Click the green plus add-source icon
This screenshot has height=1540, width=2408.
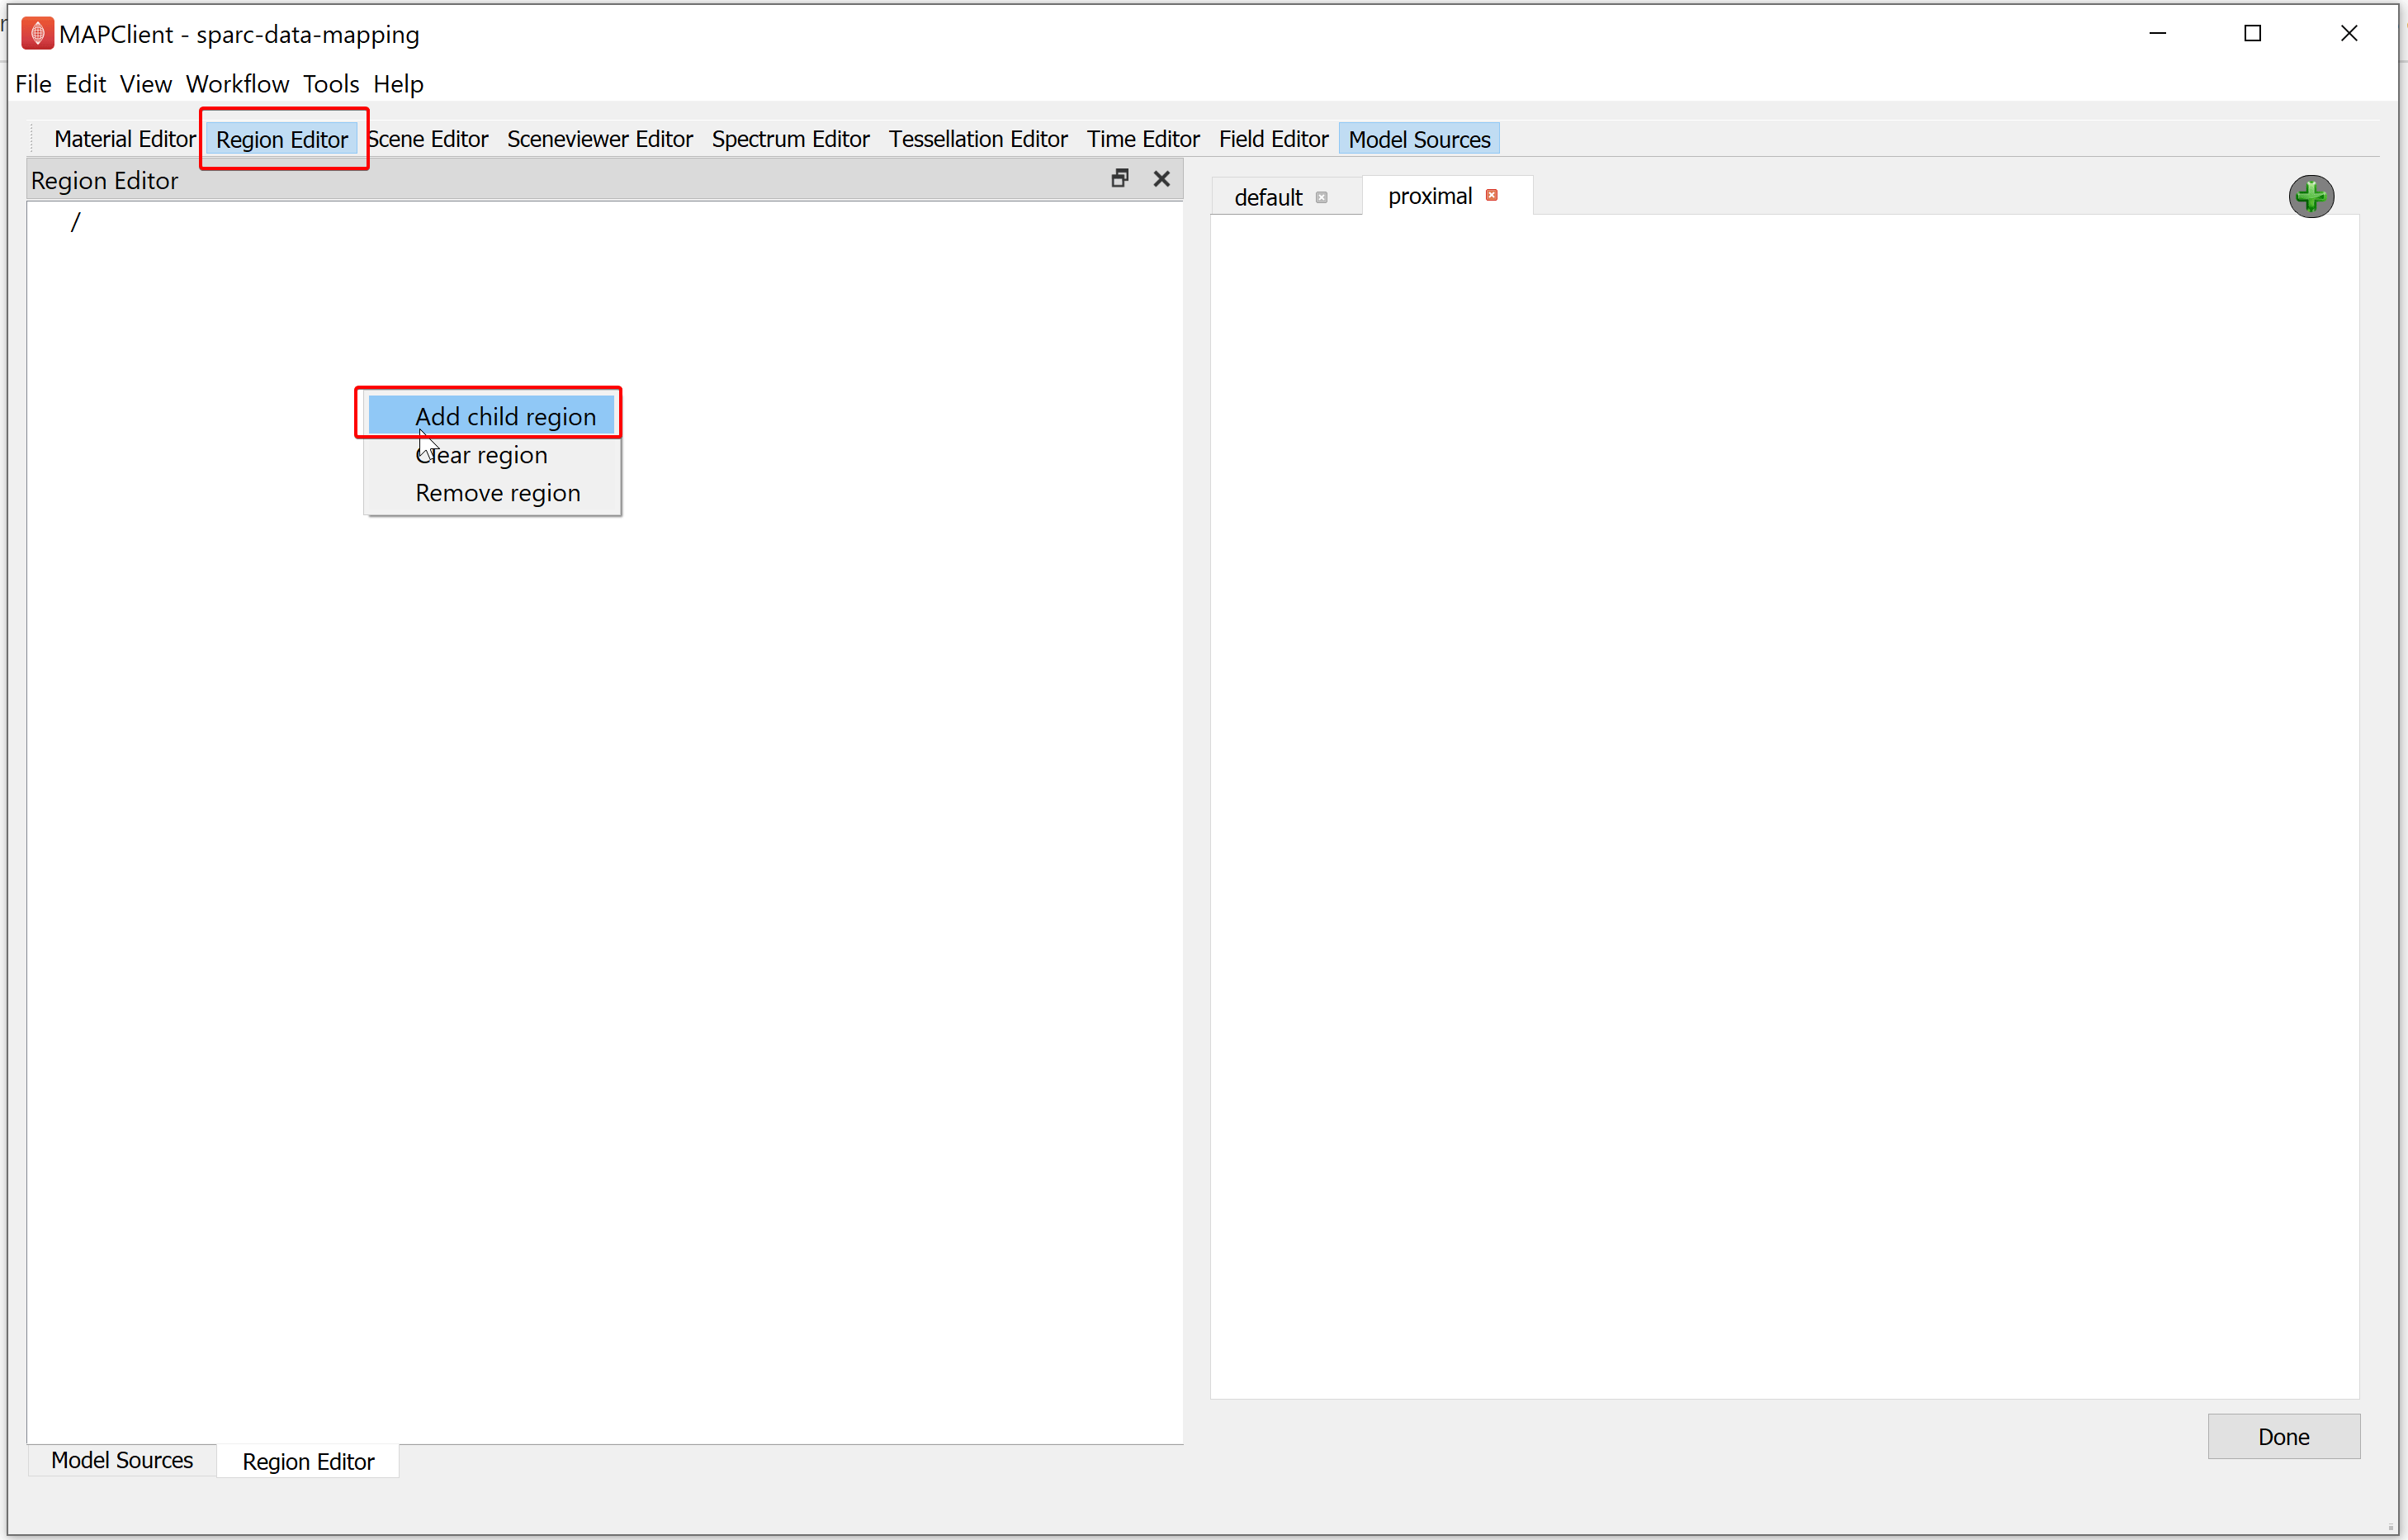click(x=2311, y=196)
